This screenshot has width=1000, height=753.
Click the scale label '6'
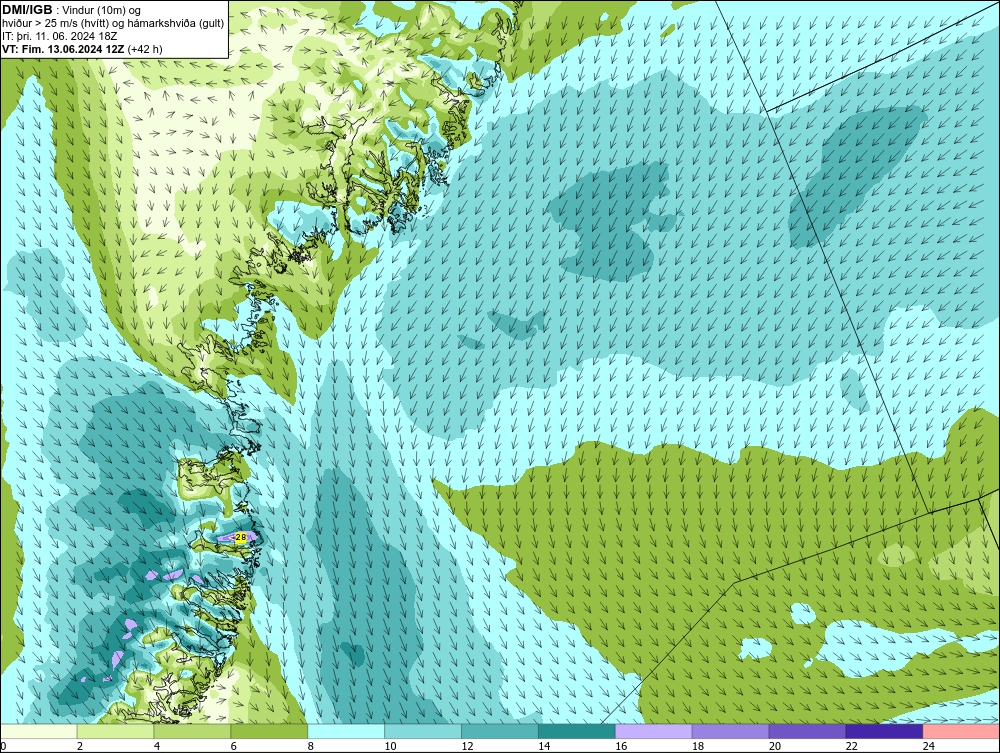tap(233, 746)
